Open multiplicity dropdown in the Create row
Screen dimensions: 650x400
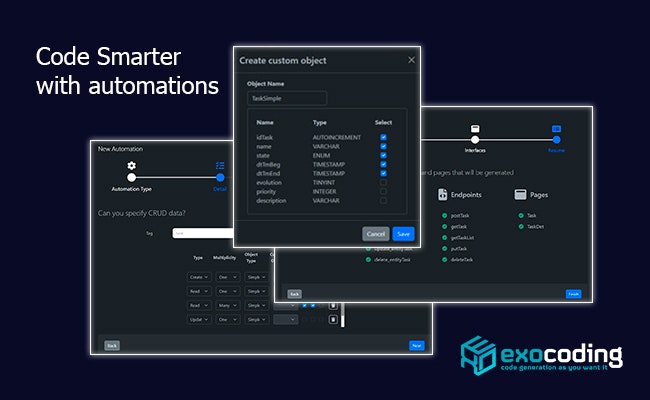228,277
